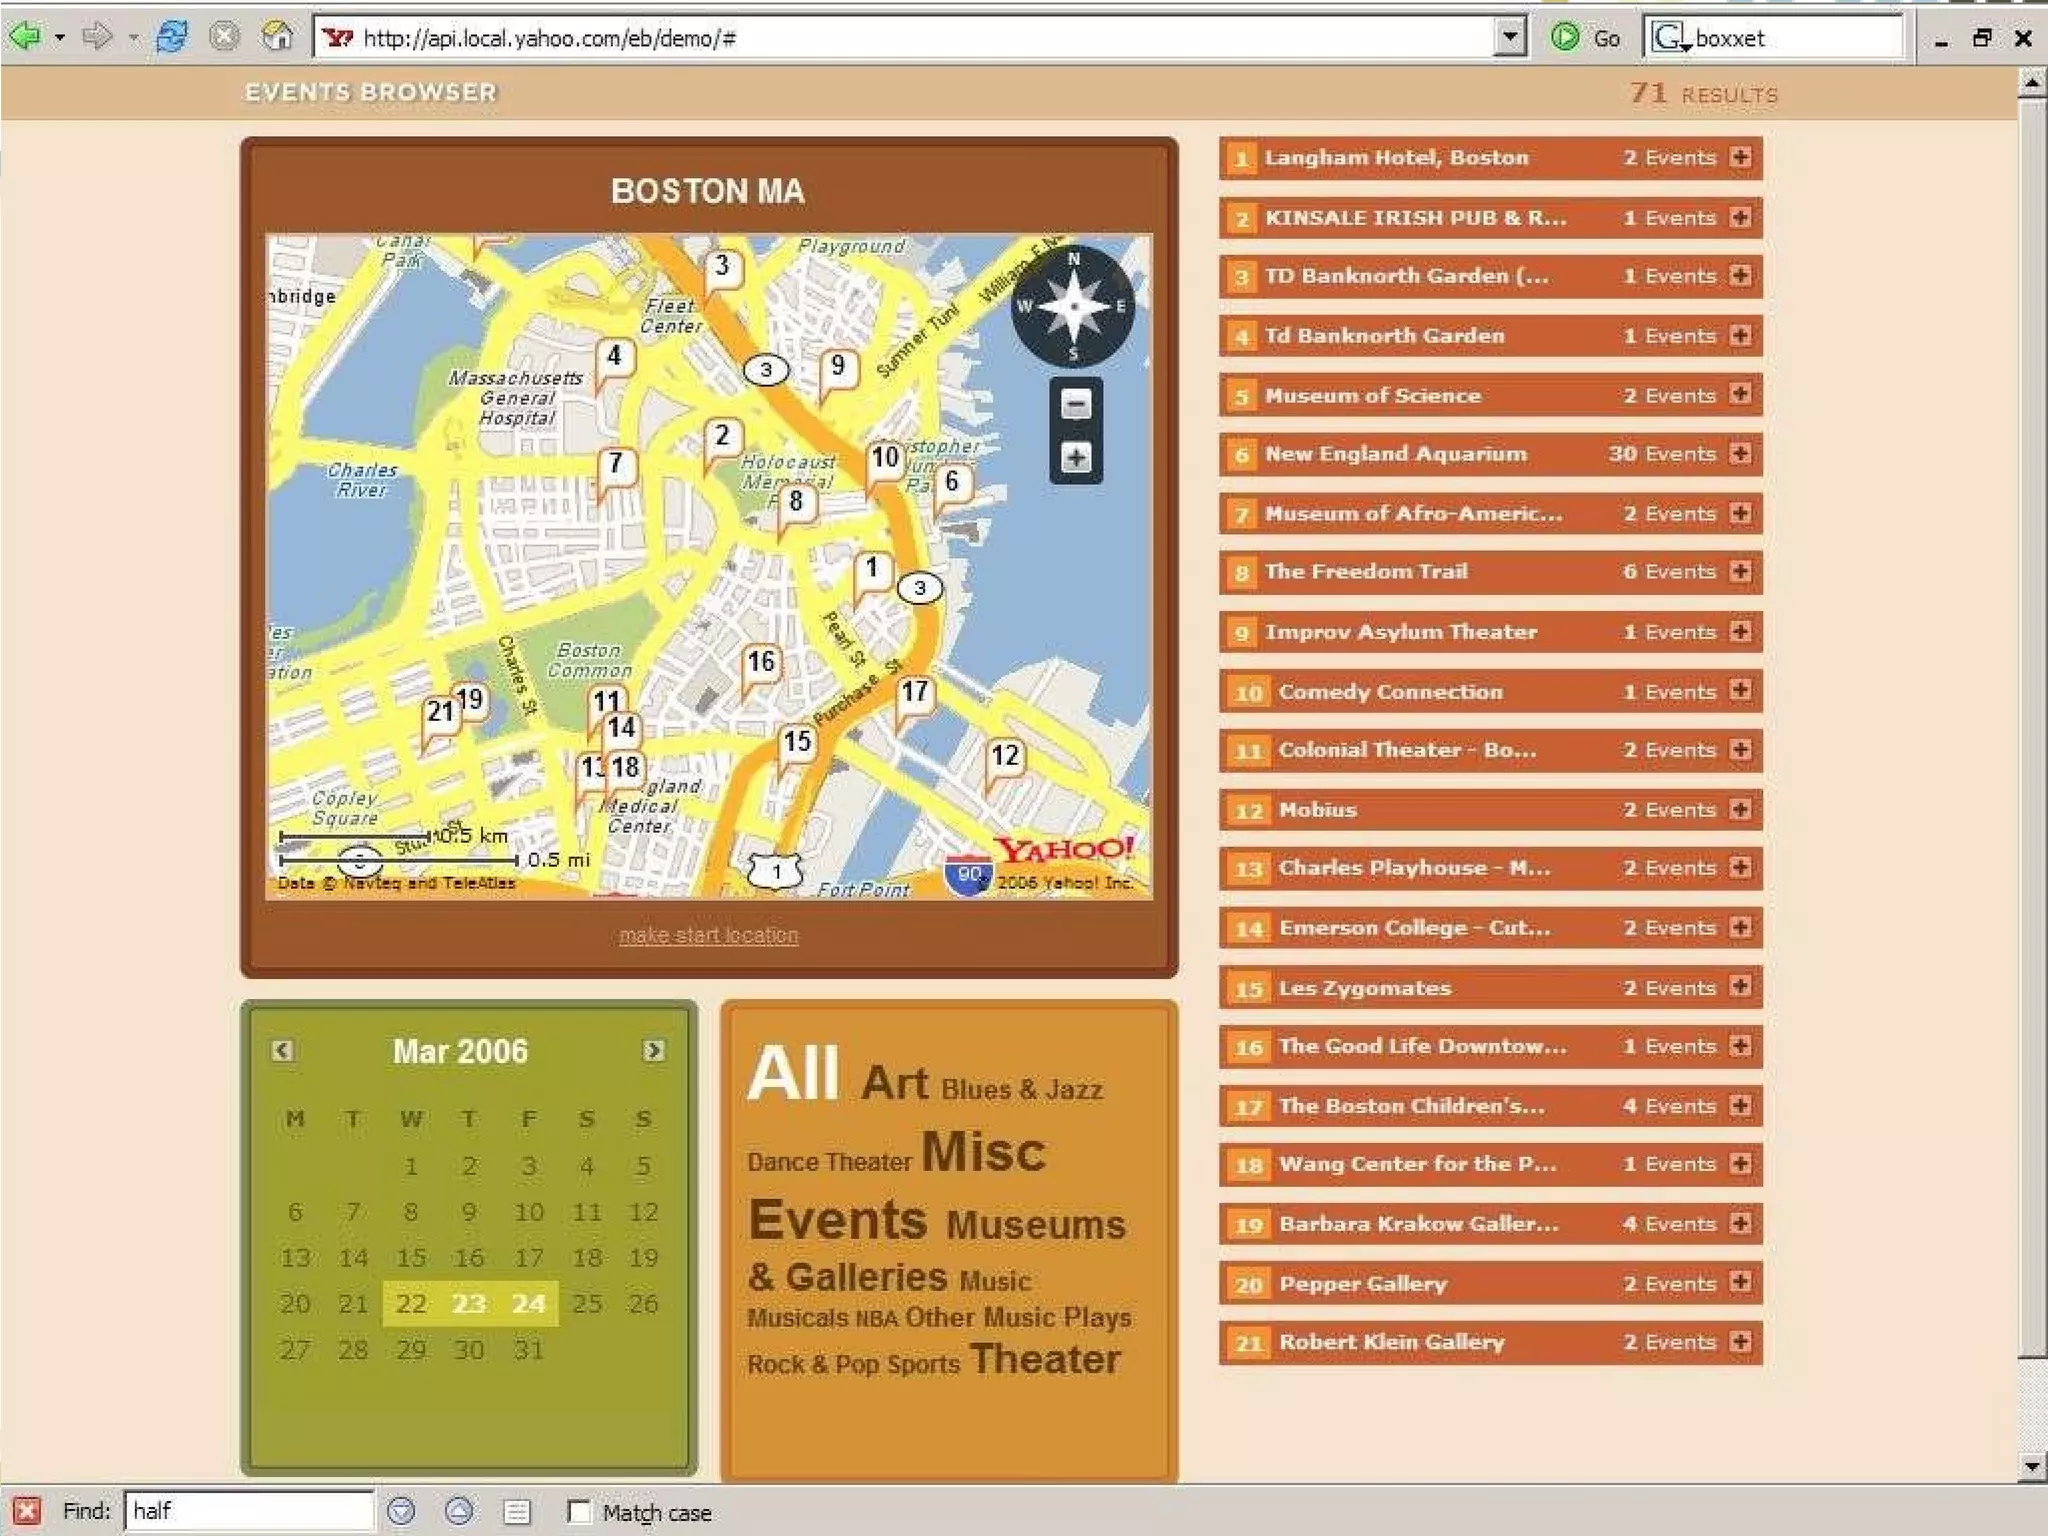Select the Theater category tag

tap(1044, 1359)
